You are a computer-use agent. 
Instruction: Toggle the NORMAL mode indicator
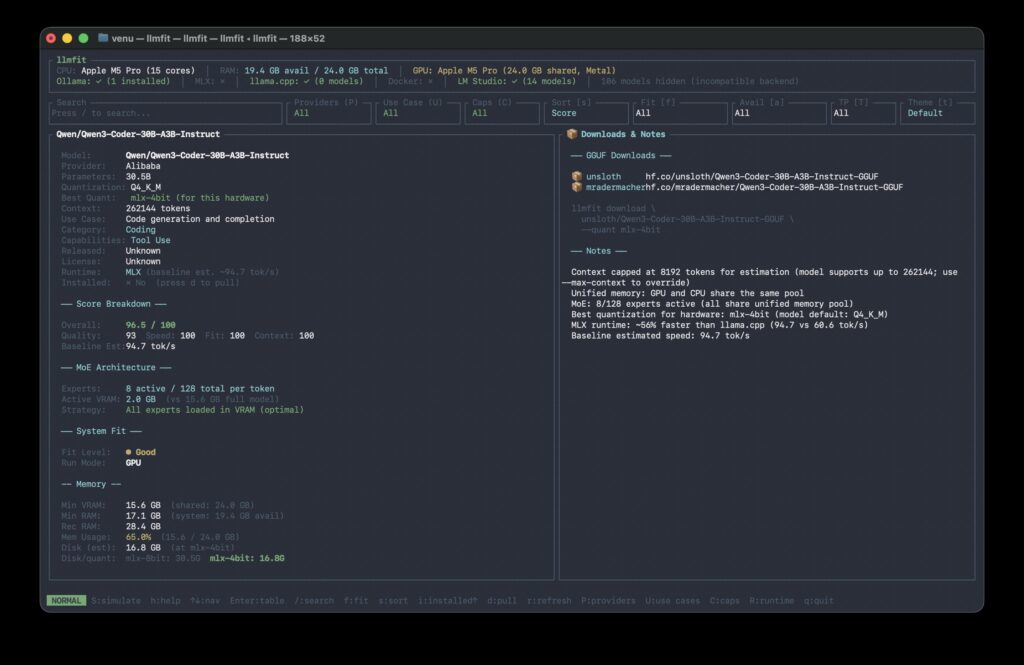[x=66, y=601]
